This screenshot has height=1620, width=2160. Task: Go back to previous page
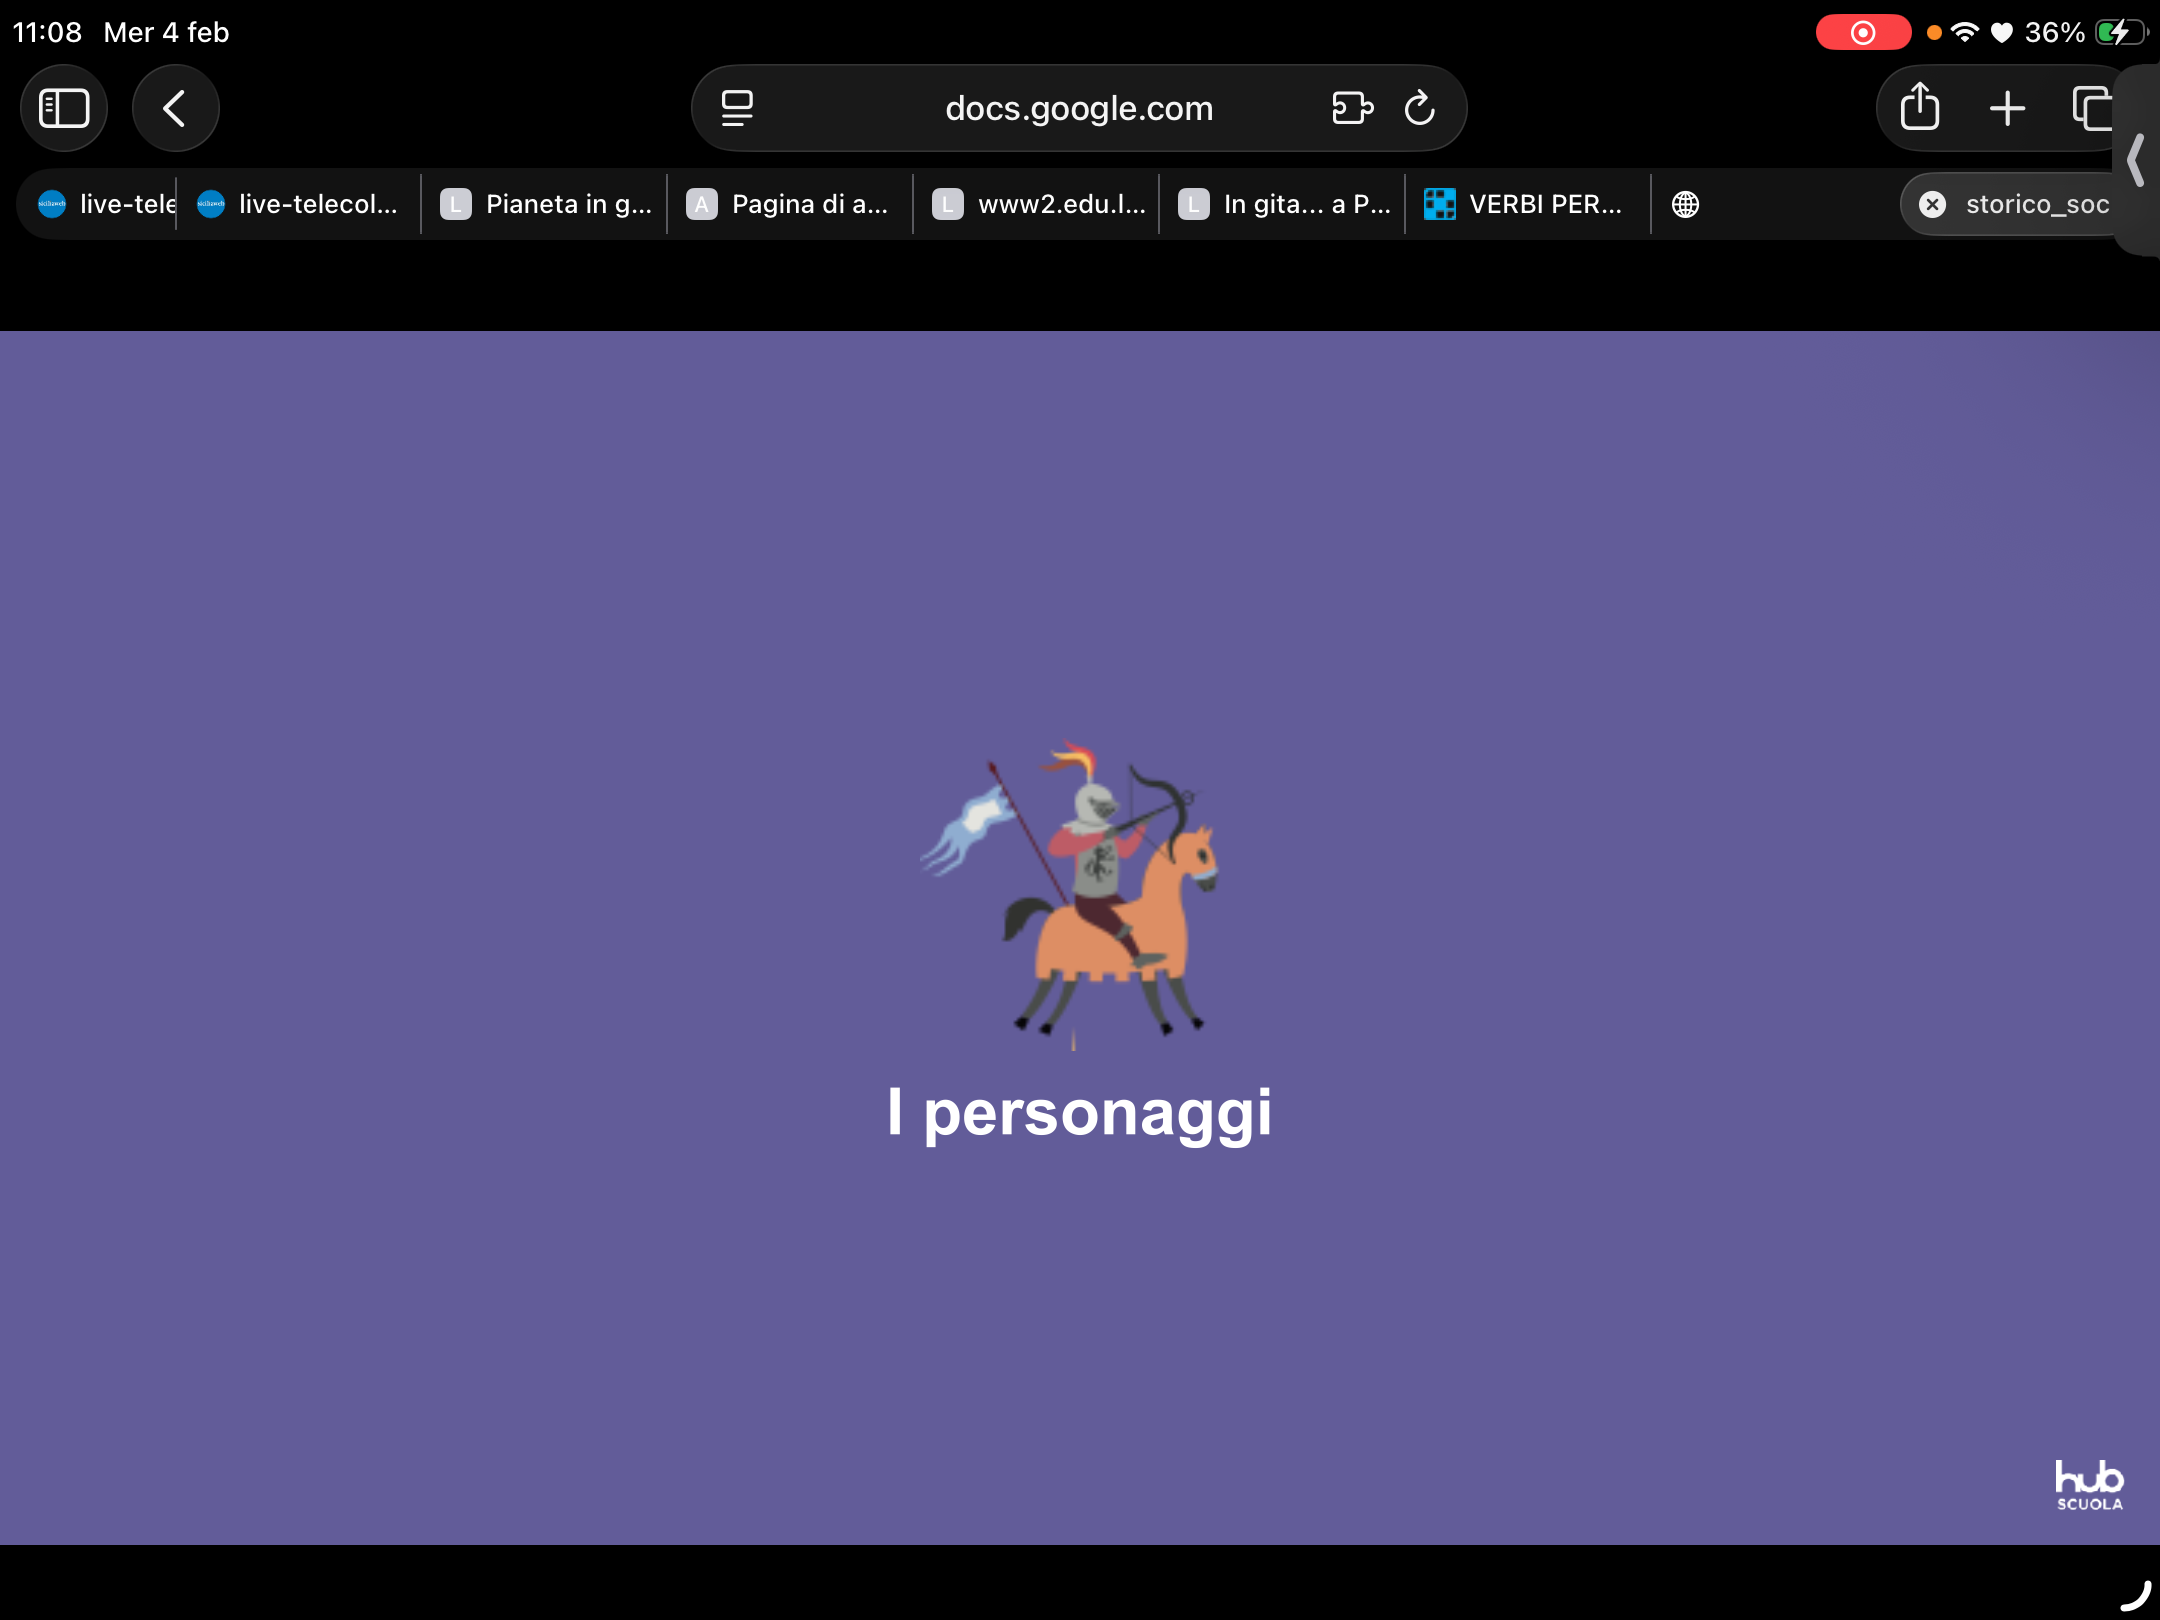pyautogui.click(x=175, y=108)
